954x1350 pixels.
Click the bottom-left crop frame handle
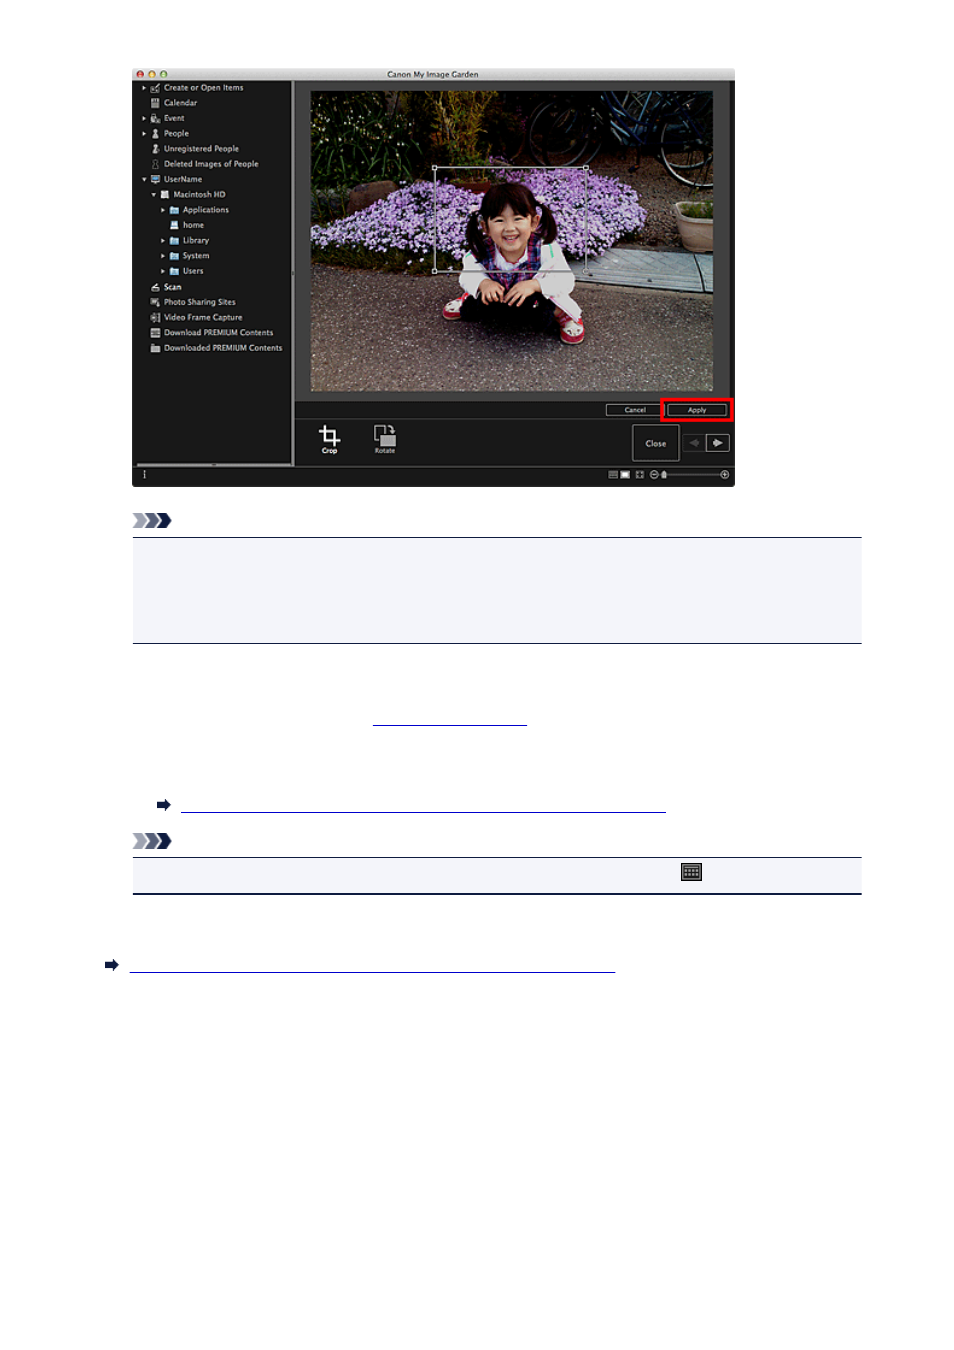point(434,271)
